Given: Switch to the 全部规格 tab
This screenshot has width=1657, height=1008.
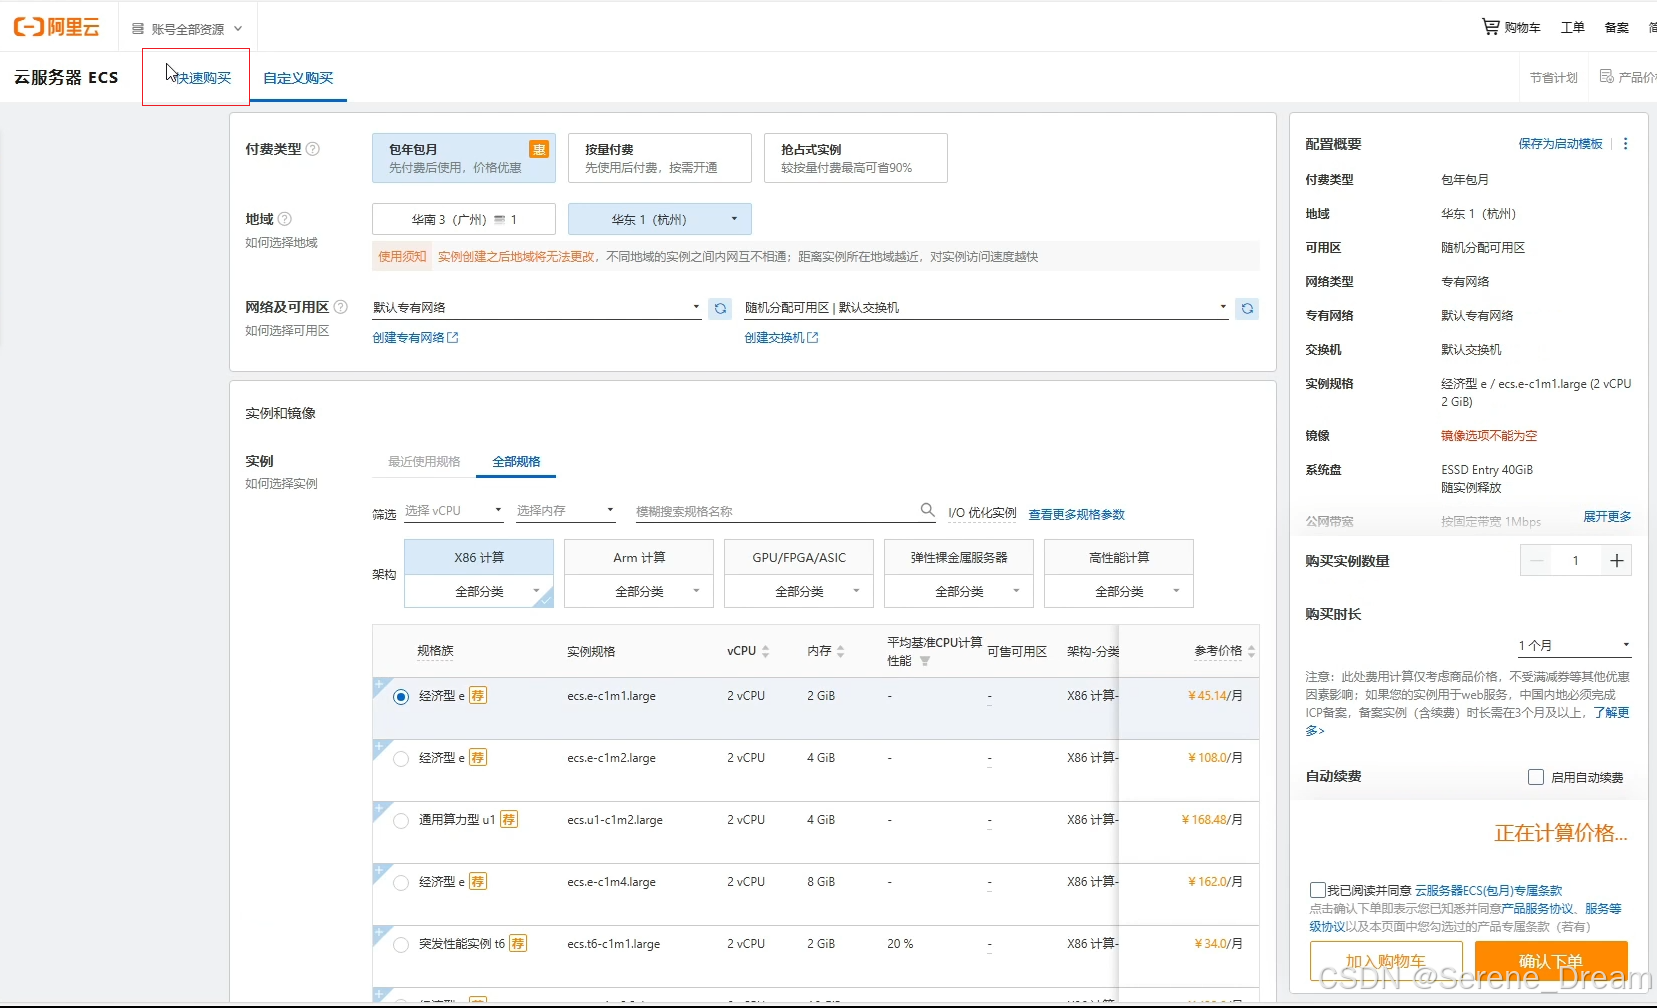Looking at the screenshot, I should pyautogui.click(x=516, y=462).
